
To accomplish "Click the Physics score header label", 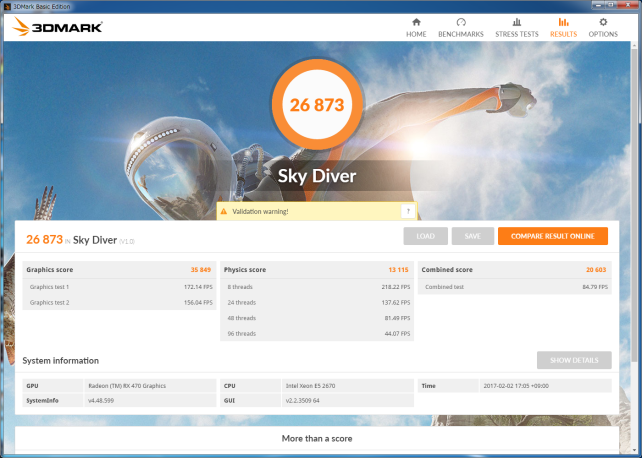I will click(245, 270).
